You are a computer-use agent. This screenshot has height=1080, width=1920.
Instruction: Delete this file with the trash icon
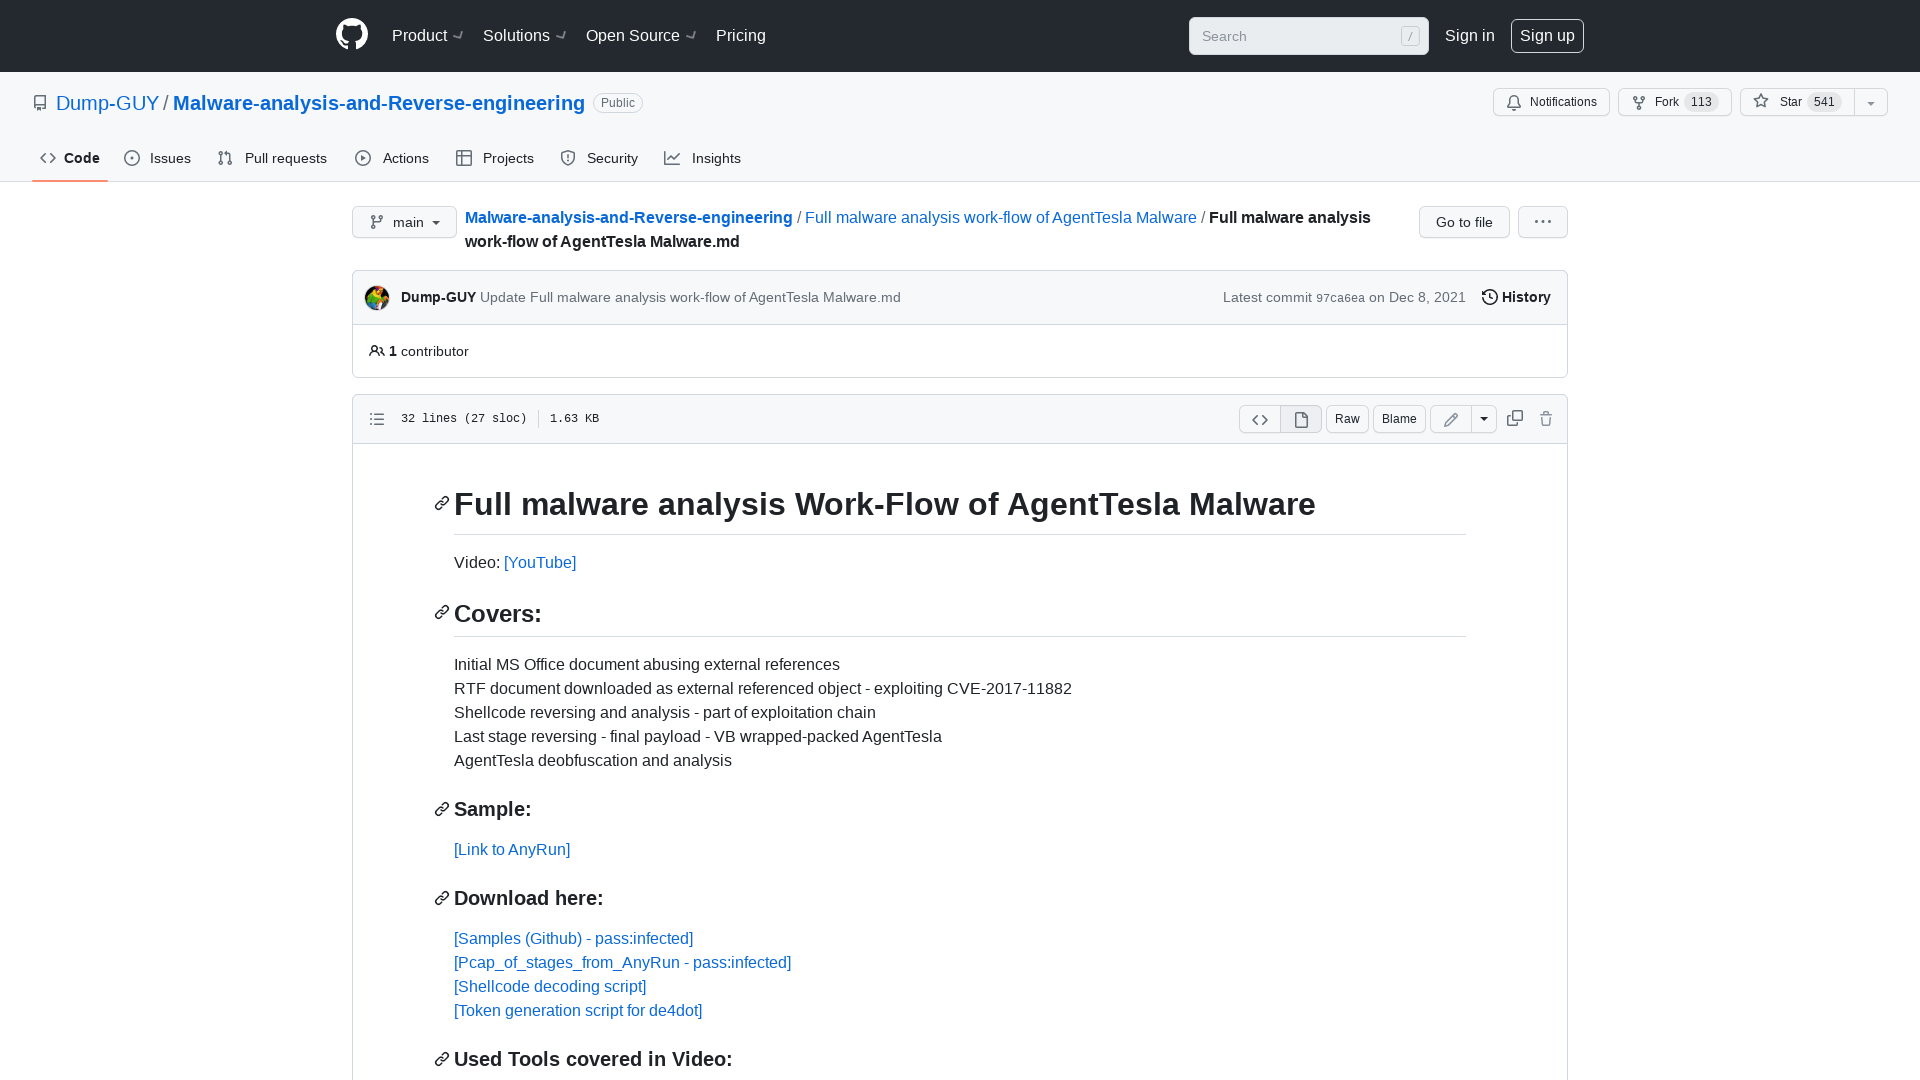pyautogui.click(x=1546, y=418)
